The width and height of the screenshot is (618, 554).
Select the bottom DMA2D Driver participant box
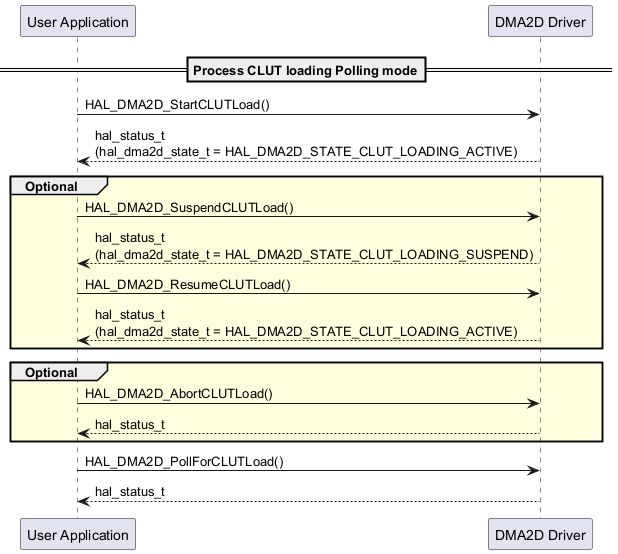[x=540, y=535]
